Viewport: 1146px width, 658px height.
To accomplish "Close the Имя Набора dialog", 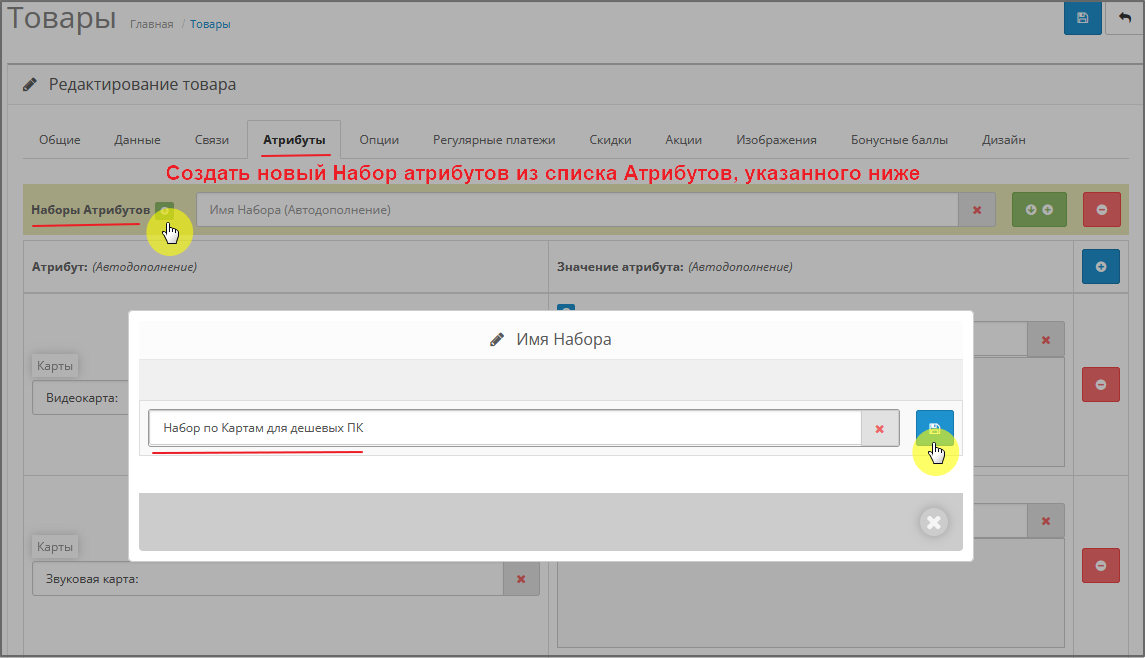I will click(x=933, y=522).
